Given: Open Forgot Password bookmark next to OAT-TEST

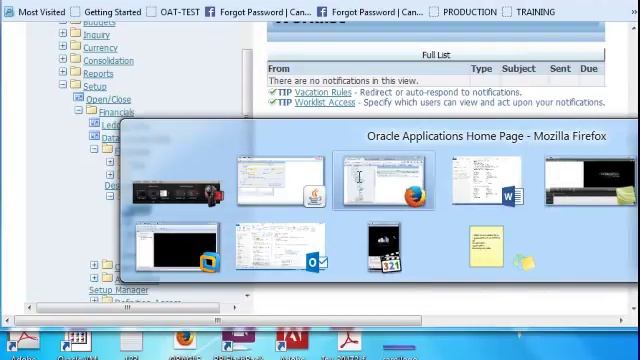Looking at the screenshot, I should coord(259,12).
